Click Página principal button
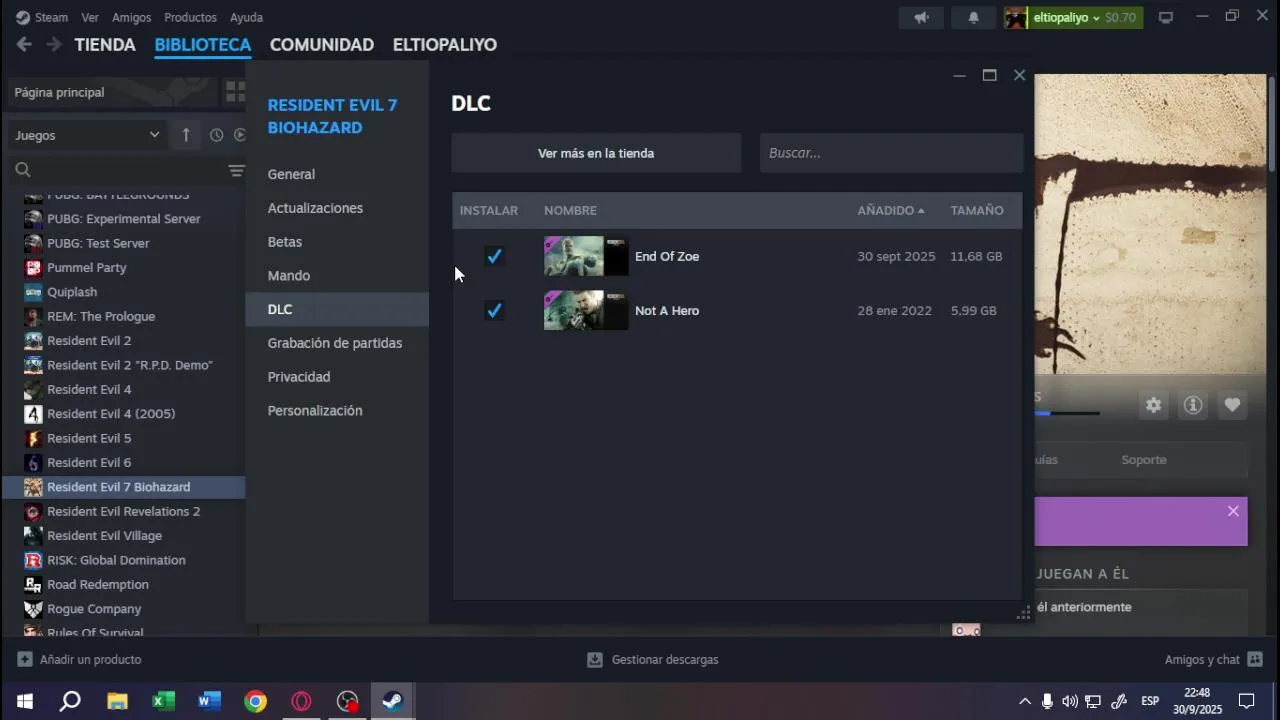The height and width of the screenshot is (720, 1280). tap(111, 92)
